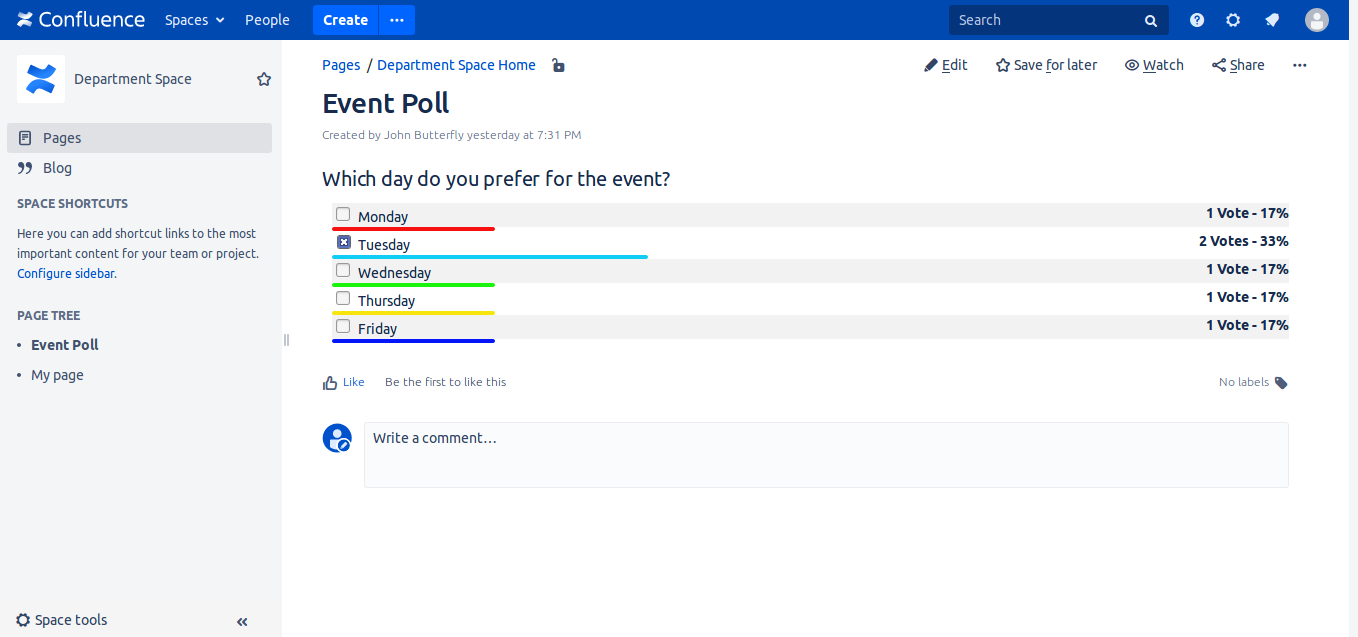Click the page restrictions unlocked padlock icon
Screen dimensions: 1358x637
click(x=558, y=66)
